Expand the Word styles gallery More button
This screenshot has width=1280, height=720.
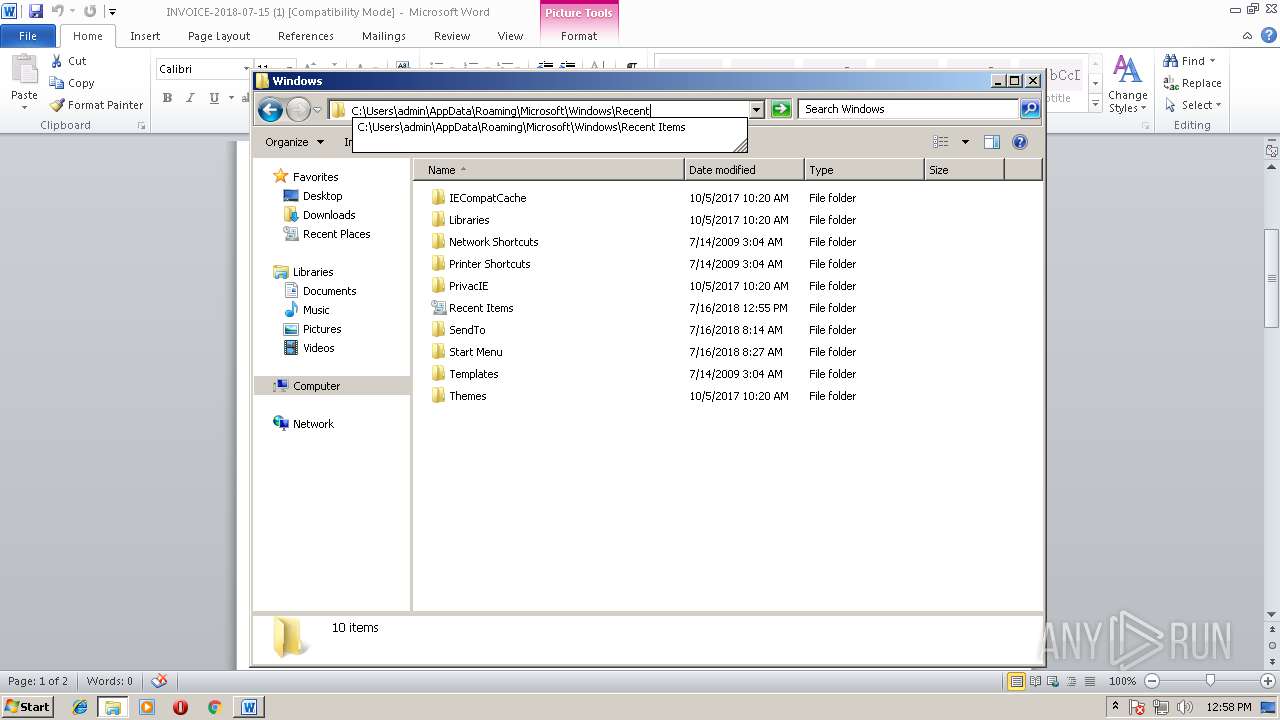click(1096, 104)
